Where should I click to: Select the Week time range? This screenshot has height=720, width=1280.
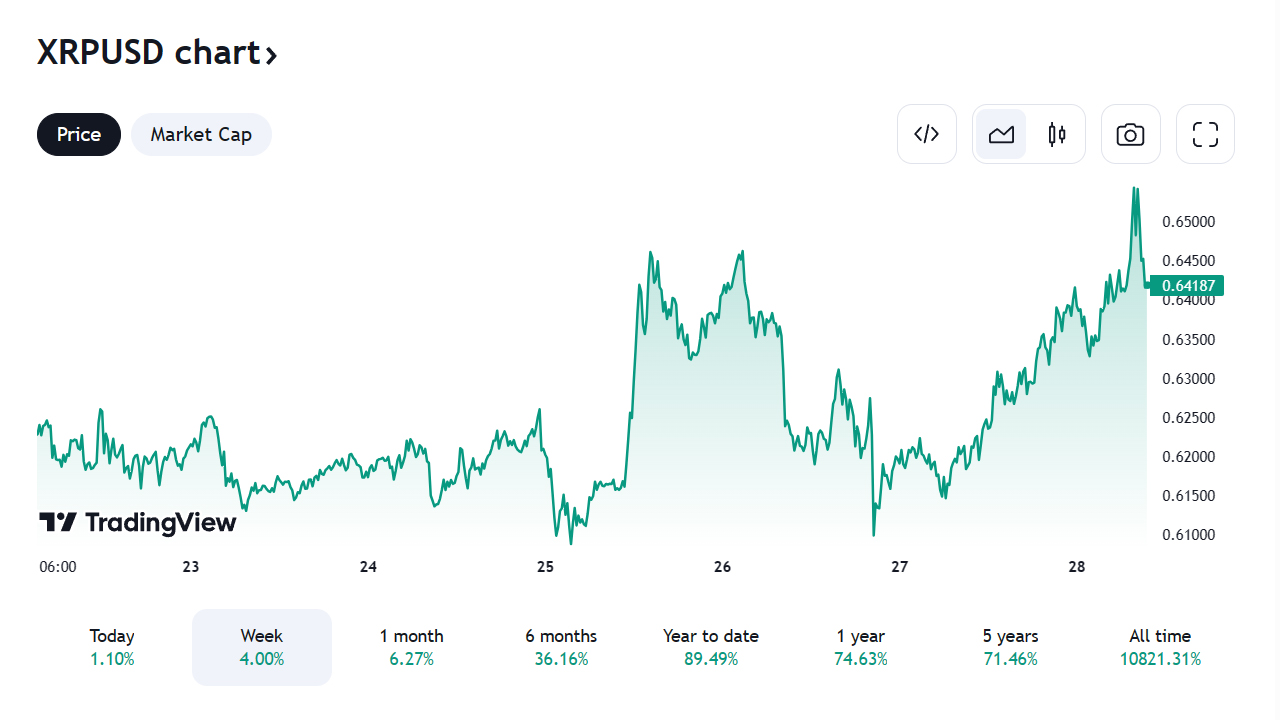pos(262,647)
